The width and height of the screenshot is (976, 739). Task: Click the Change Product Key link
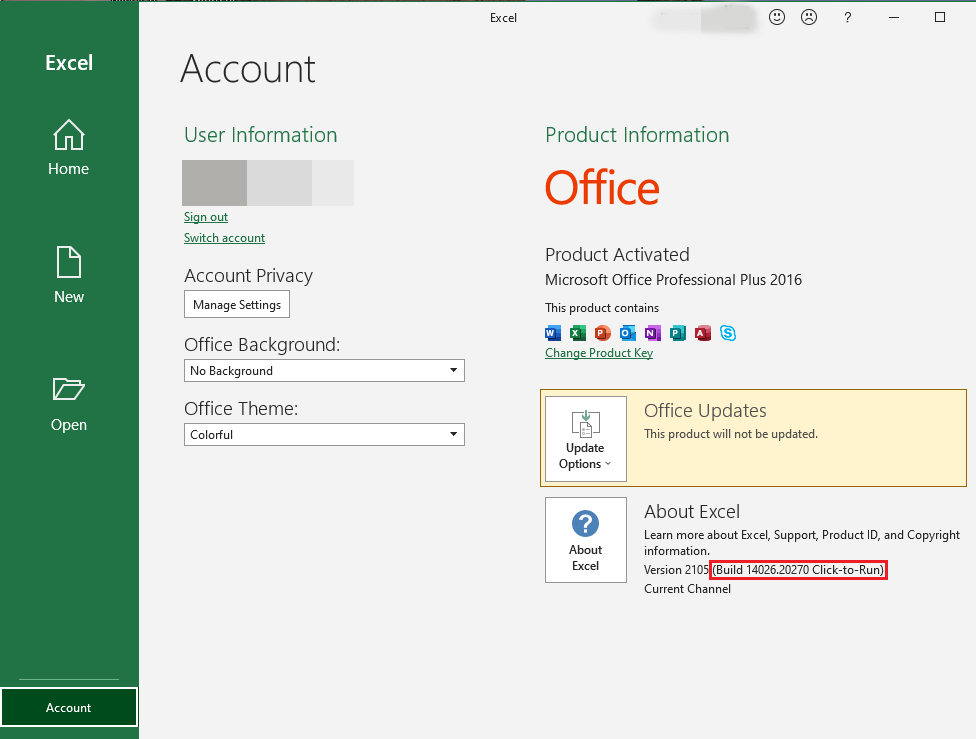(599, 353)
